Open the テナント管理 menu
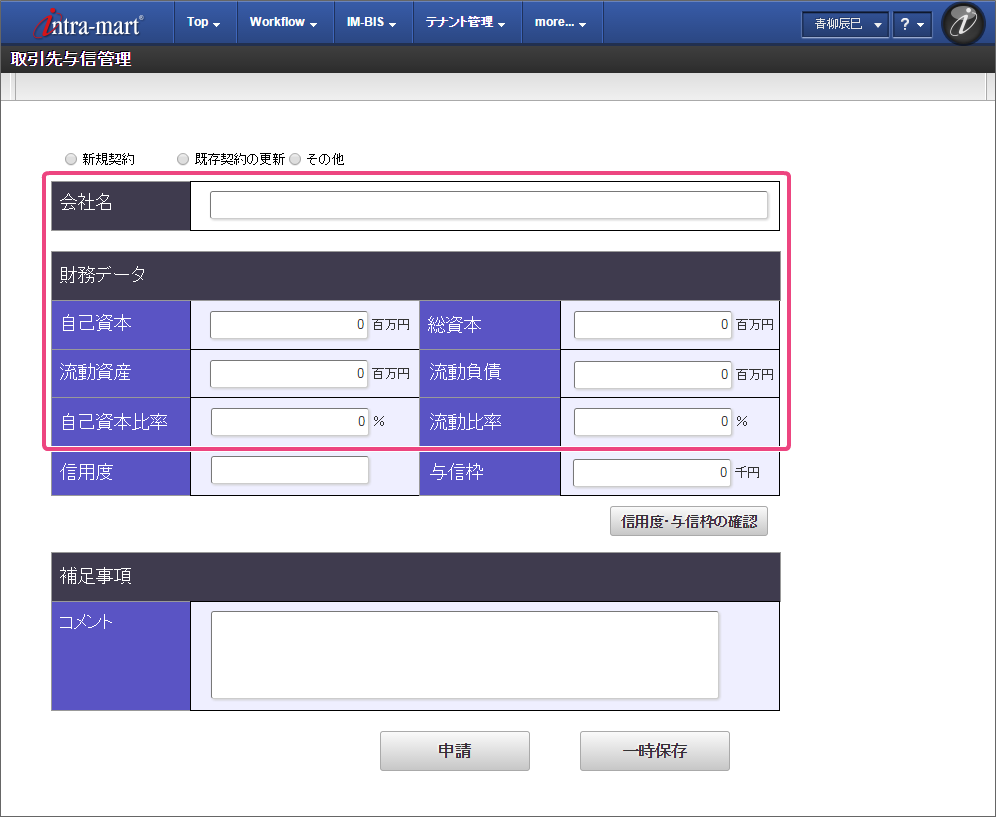Viewport: 996px width, 817px height. [x=465, y=22]
